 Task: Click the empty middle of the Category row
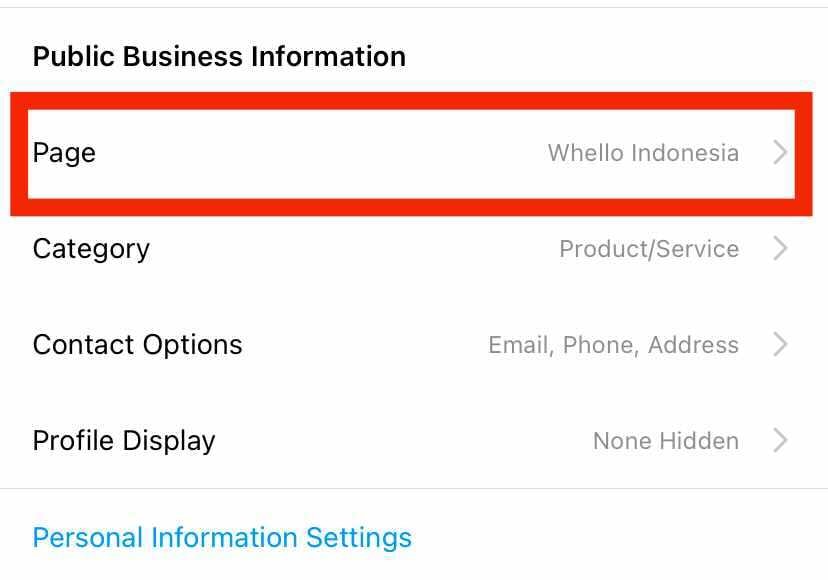click(x=350, y=249)
